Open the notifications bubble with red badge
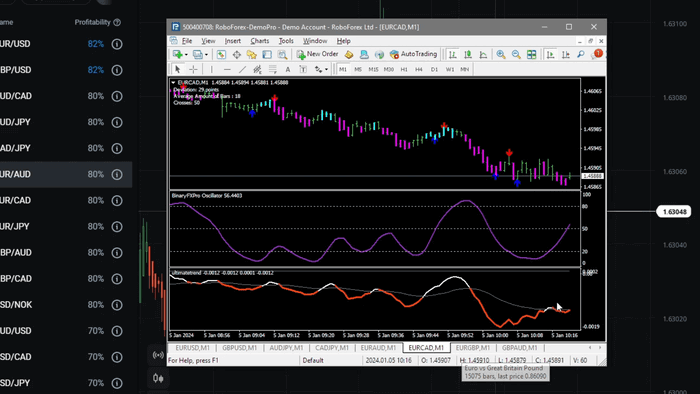Viewport: 700px width, 394px height. 597,54
